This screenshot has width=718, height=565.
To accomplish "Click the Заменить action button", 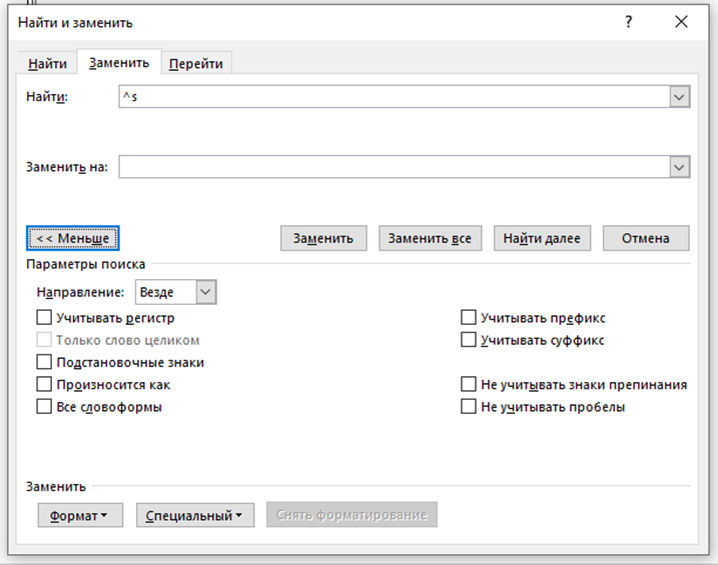I will (324, 238).
